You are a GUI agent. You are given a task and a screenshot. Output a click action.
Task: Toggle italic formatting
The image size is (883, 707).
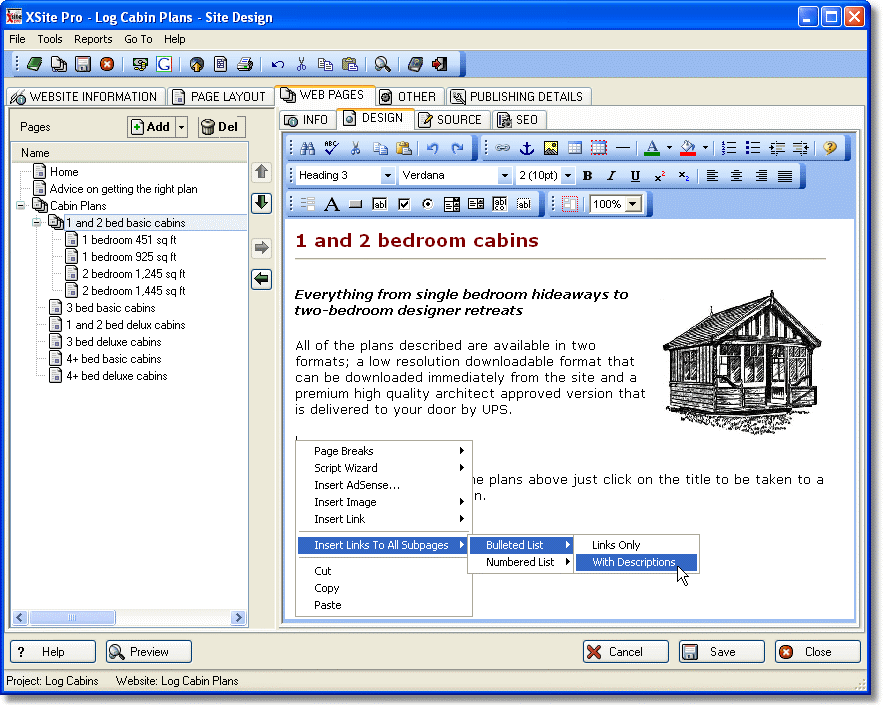(612, 176)
